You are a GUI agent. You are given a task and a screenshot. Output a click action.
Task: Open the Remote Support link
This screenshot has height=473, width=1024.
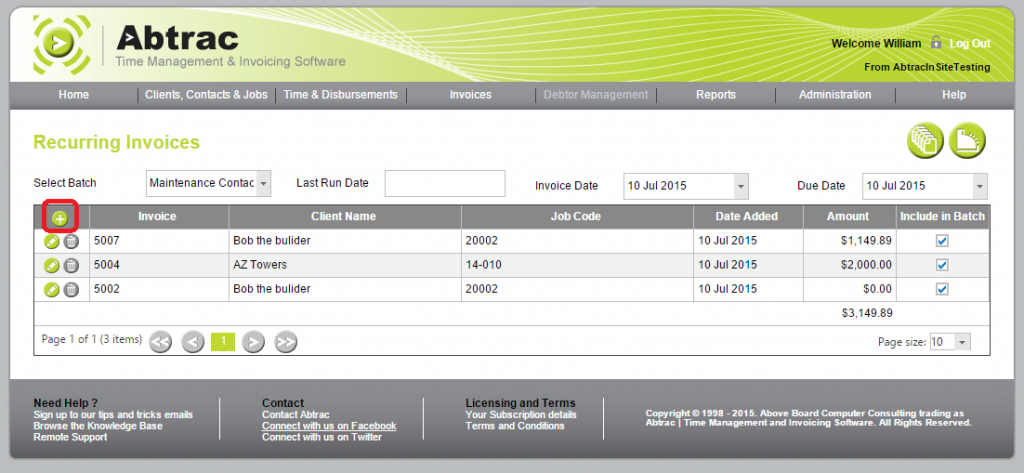(71, 437)
